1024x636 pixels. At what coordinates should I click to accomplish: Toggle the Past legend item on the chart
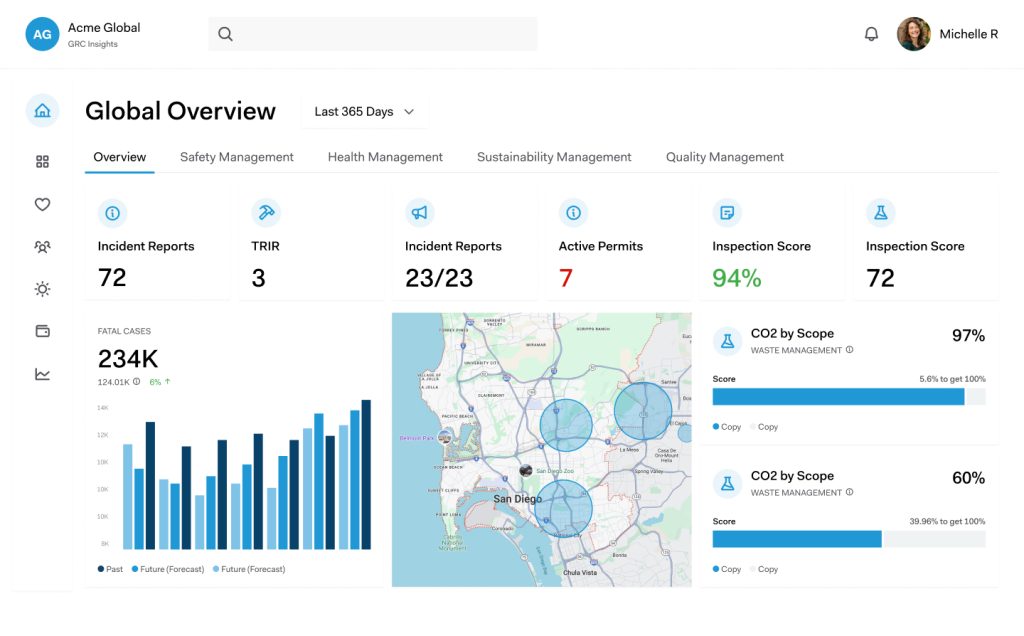[x=109, y=568]
